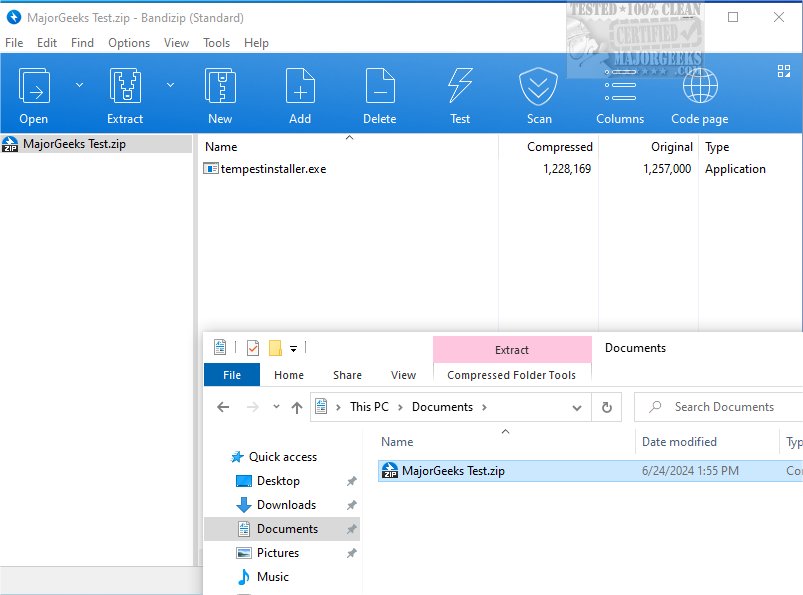Image resolution: width=803 pixels, height=595 pixels.
Task: Click the Add files toolbar icon
Action: coord(300,87)
